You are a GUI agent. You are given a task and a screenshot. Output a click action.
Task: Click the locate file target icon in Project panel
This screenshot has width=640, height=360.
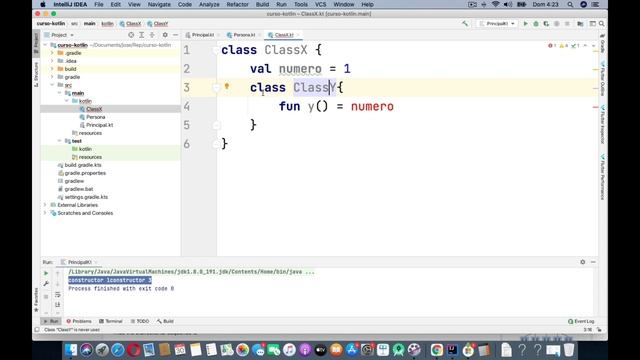click(131, 35)
